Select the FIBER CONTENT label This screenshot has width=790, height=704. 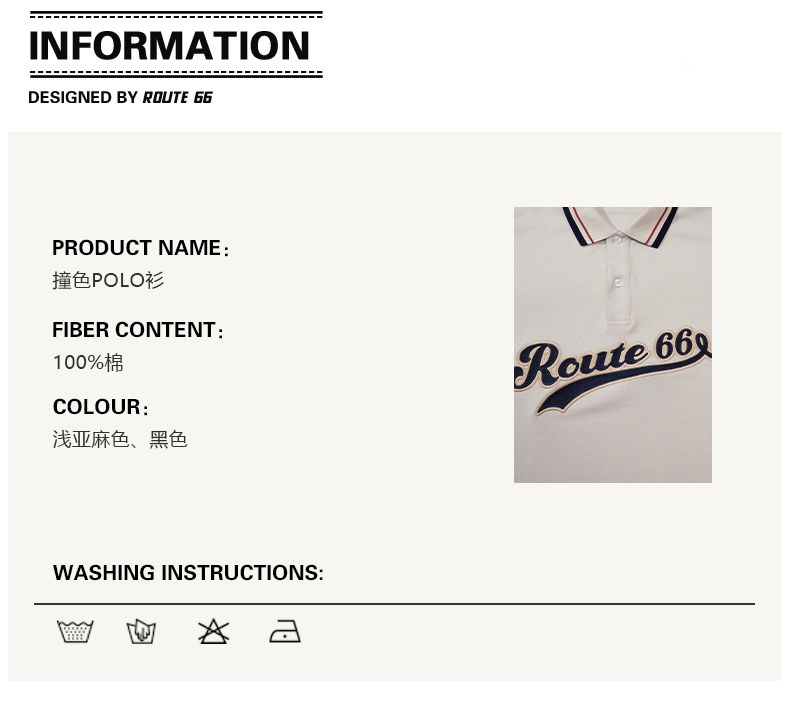(134, 330)
